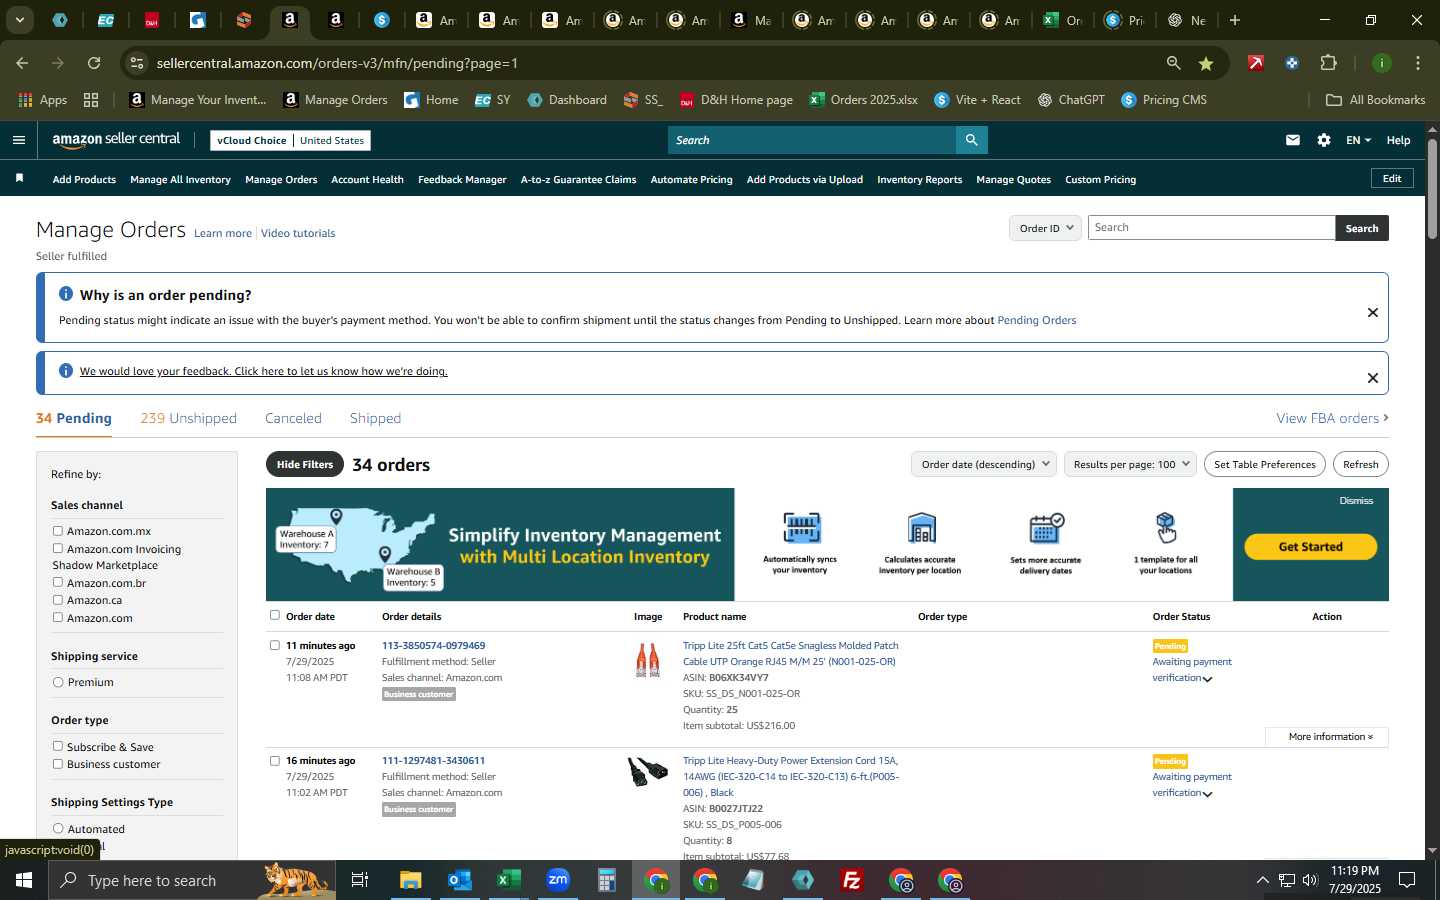Open the Windows notification center icon
This screenshot has width=1440, height=900.
(1407, 880)
